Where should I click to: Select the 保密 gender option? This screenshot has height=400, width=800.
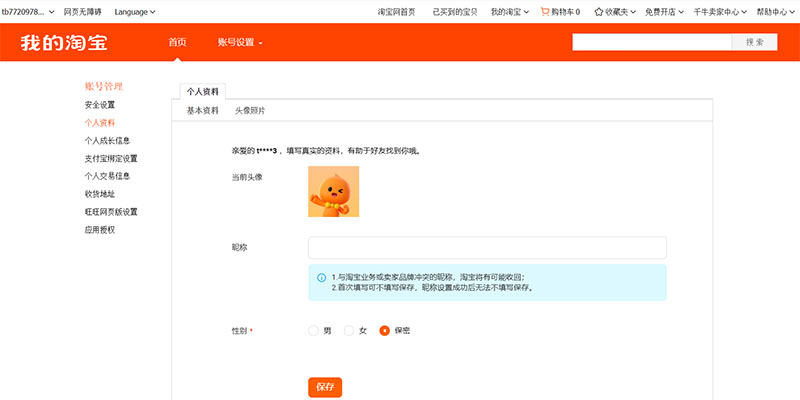[x=385, y=330]
